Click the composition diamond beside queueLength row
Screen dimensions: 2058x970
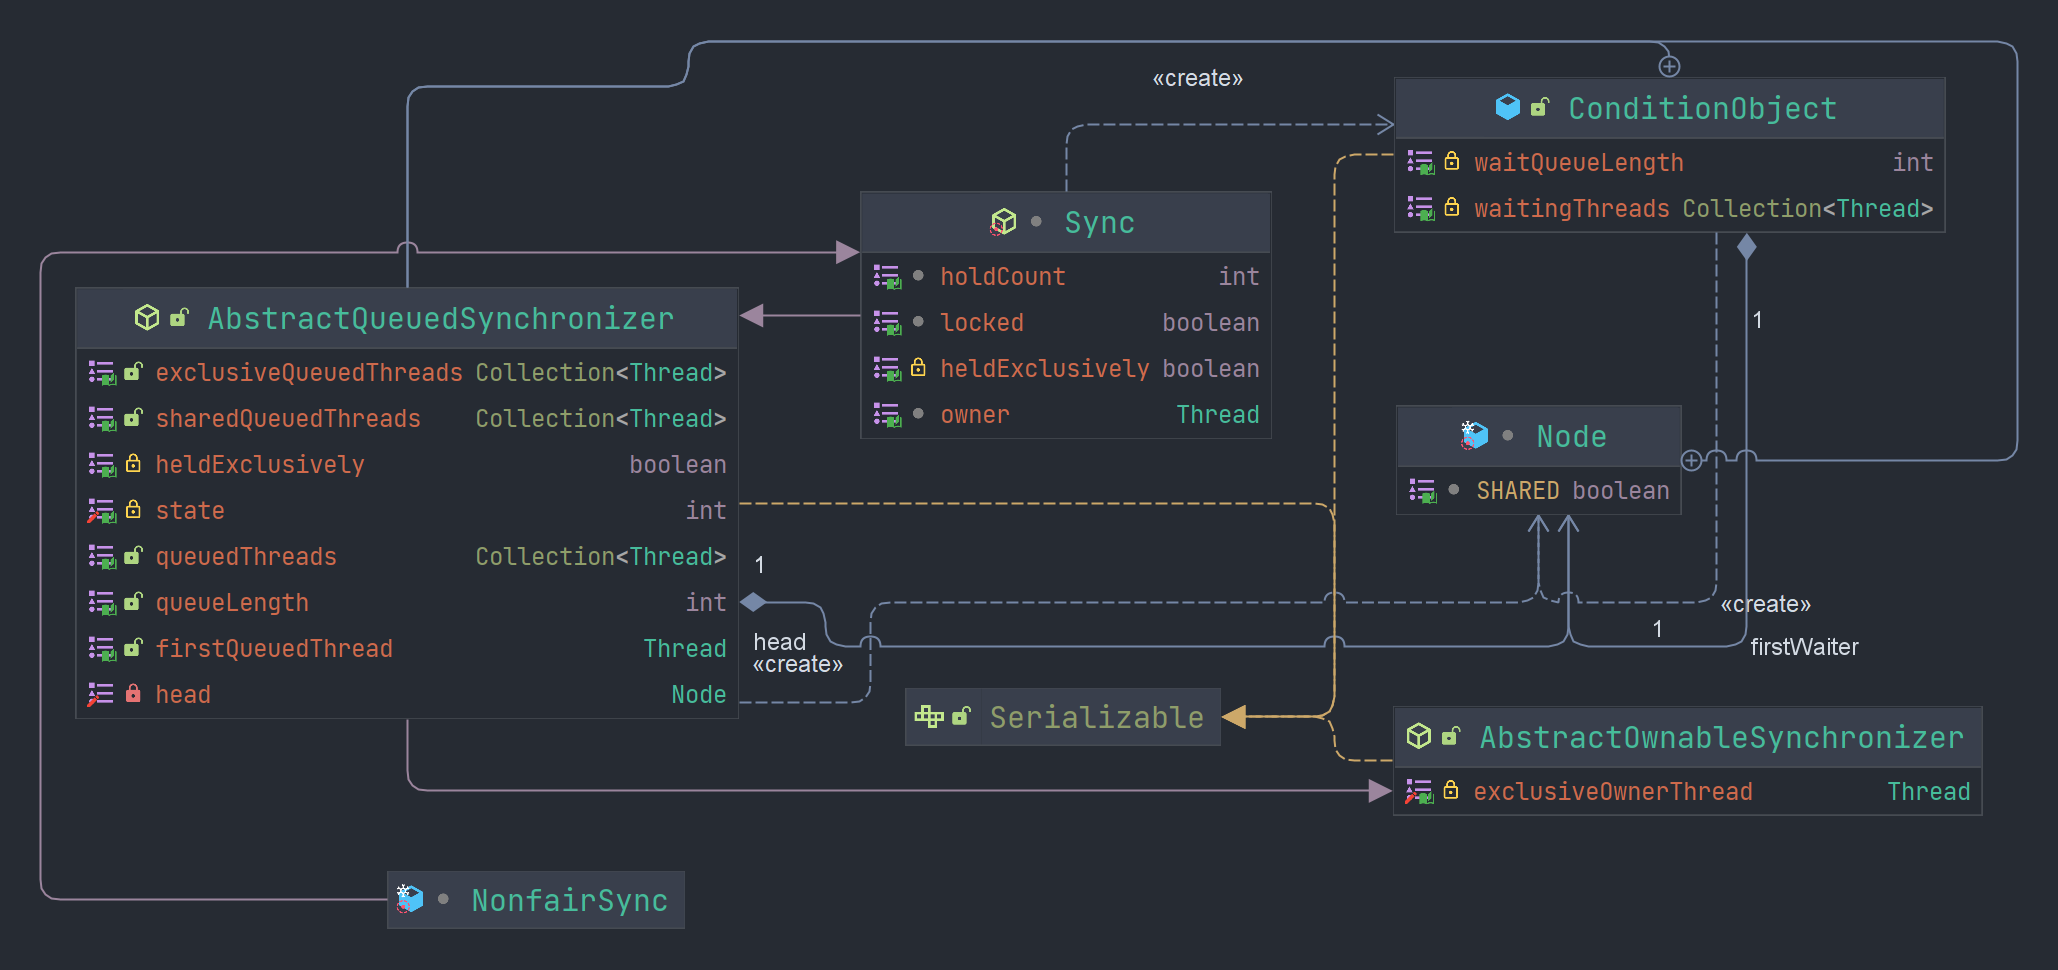[x=753, y=602]
